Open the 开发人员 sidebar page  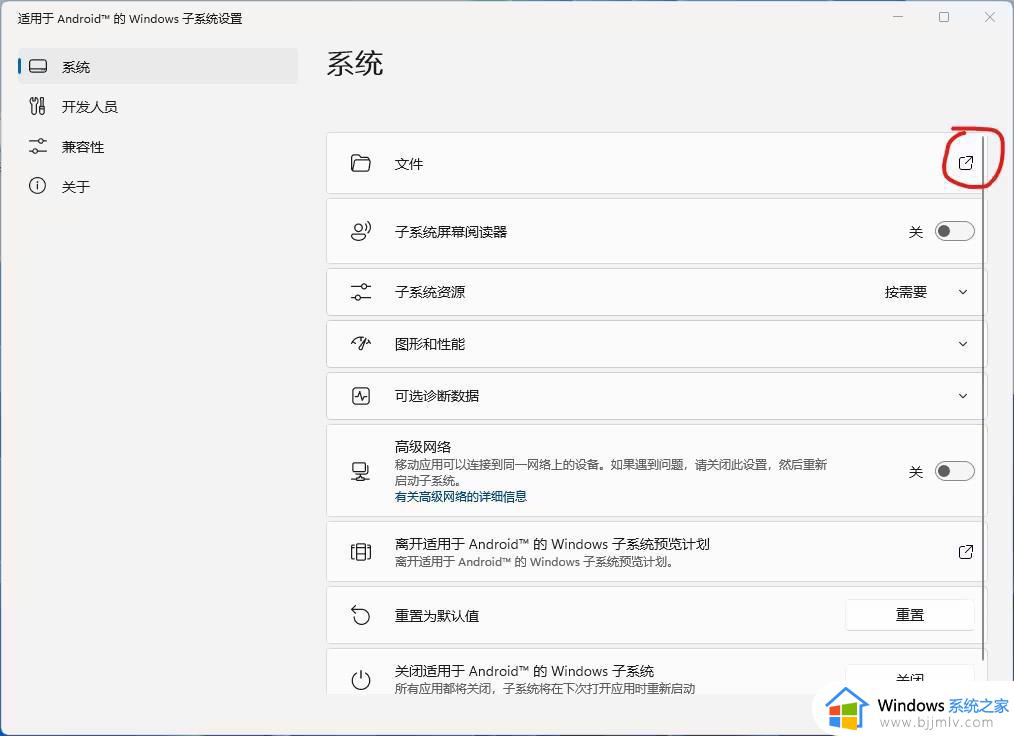(158, 106)
